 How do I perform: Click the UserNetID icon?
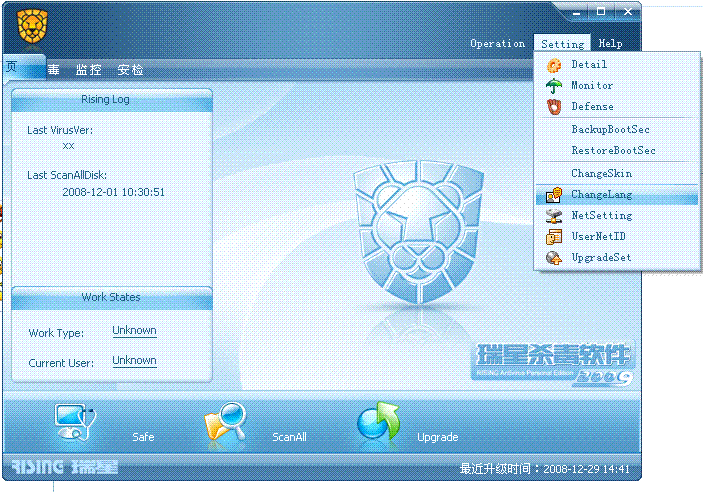pyautogui.click(x=554, y=237)
